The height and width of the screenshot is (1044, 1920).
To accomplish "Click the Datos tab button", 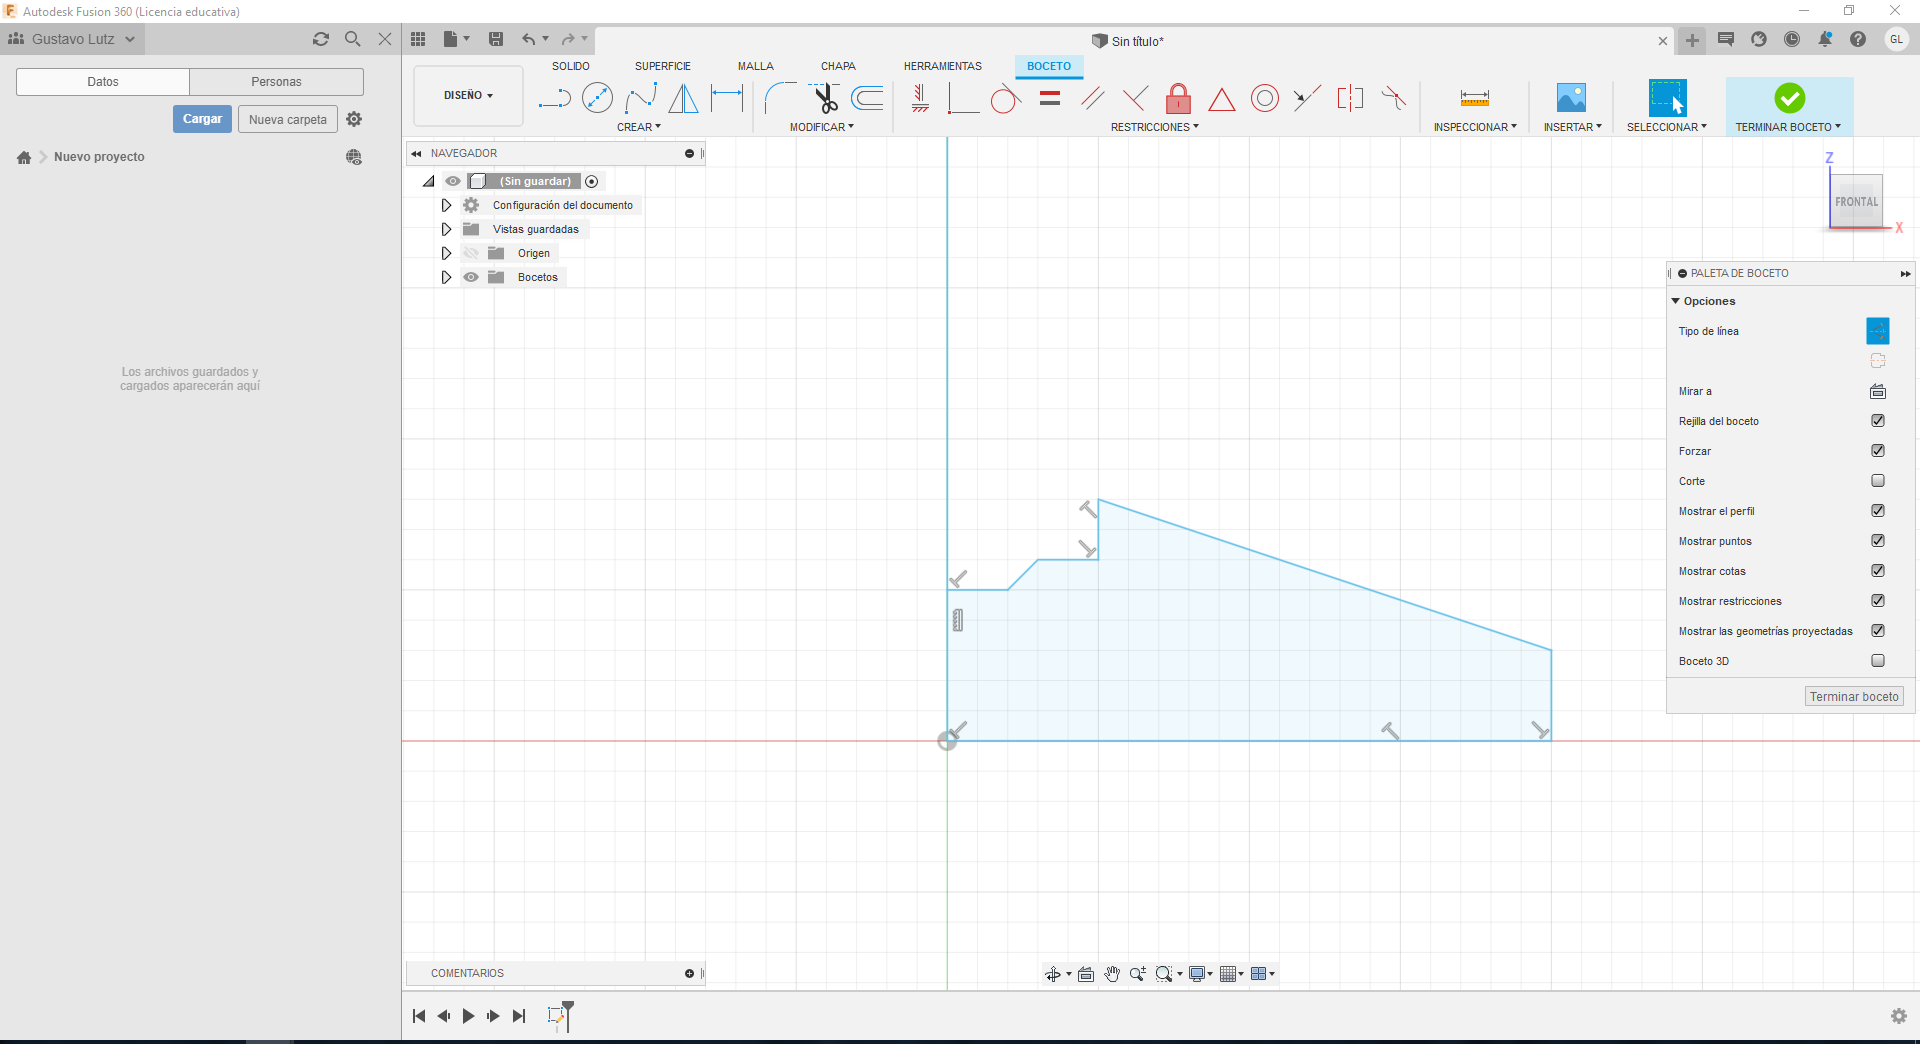I will click(x=103, y=82).
